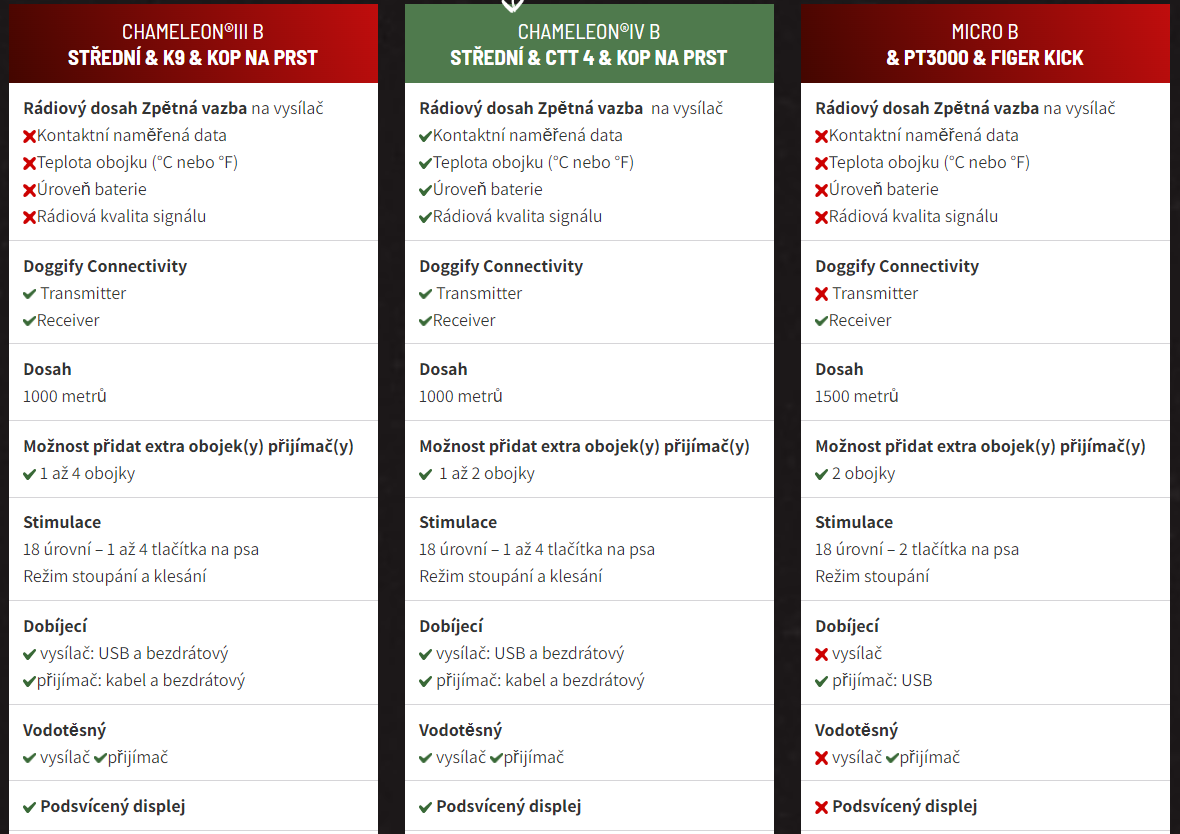Click 'Rádiový dosah Zpětná vazba' heading in Chameleon III
Screen dimensions: 1180x834
pos(135,108)
